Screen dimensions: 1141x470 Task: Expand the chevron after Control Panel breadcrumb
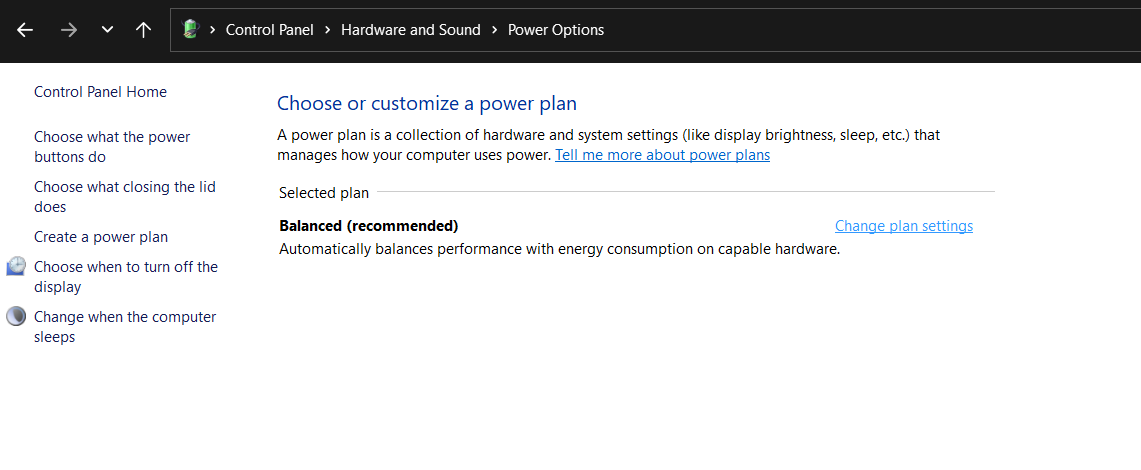324,30
